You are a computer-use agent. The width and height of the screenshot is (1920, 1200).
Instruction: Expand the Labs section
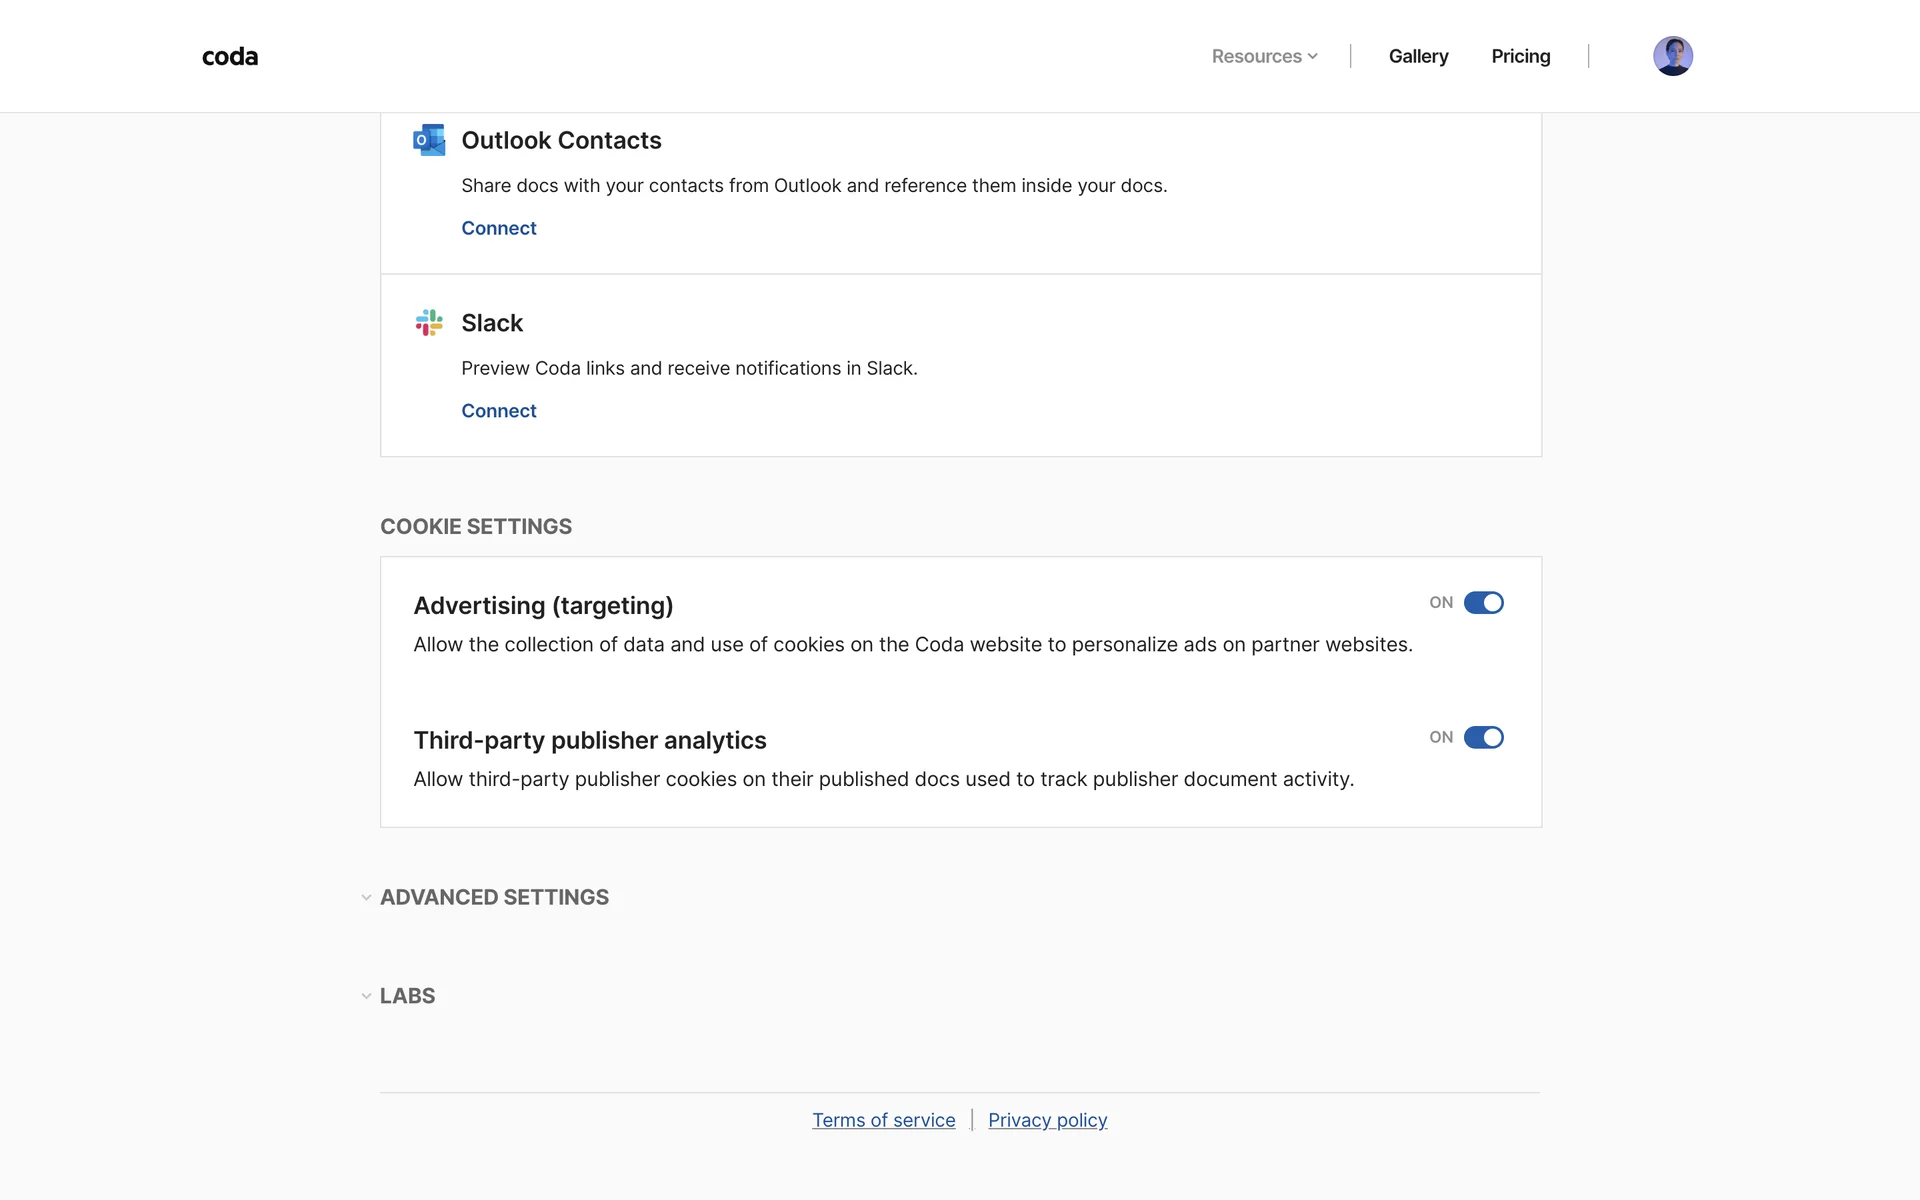point(407,996)
